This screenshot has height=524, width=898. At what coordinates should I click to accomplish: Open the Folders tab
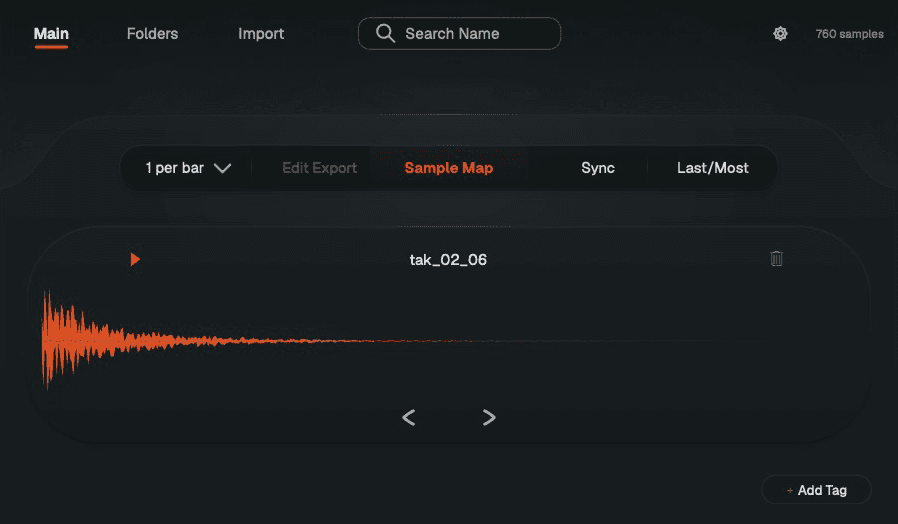152,34
